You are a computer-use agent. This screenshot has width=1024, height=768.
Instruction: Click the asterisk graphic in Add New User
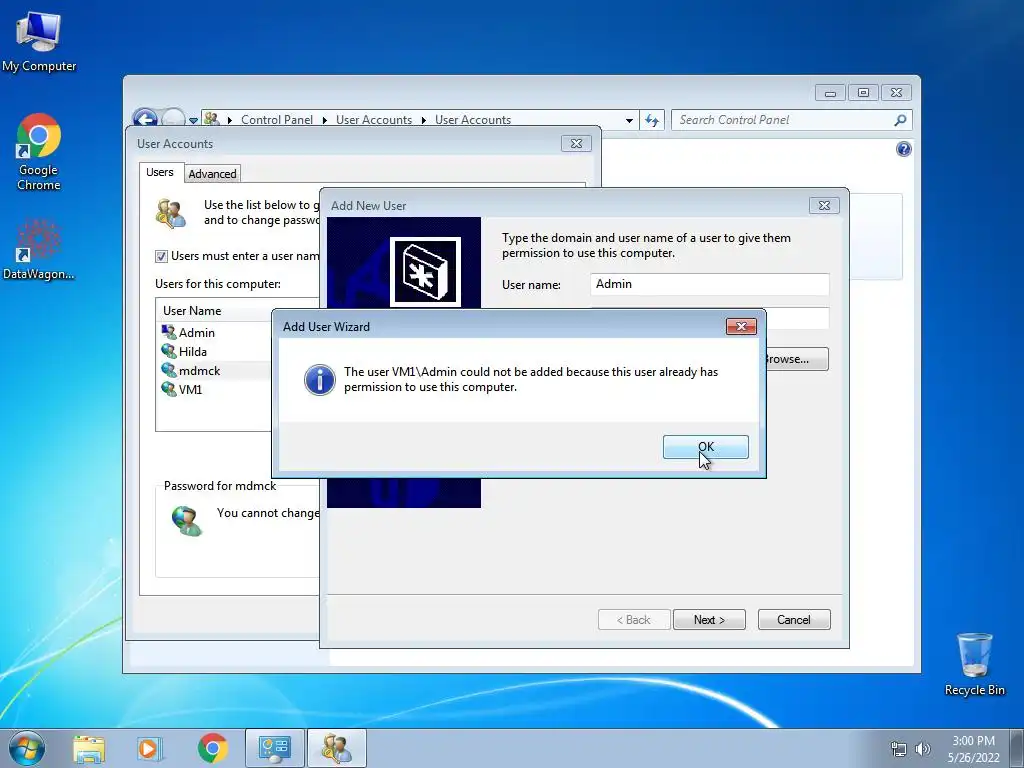pos(425,272)
